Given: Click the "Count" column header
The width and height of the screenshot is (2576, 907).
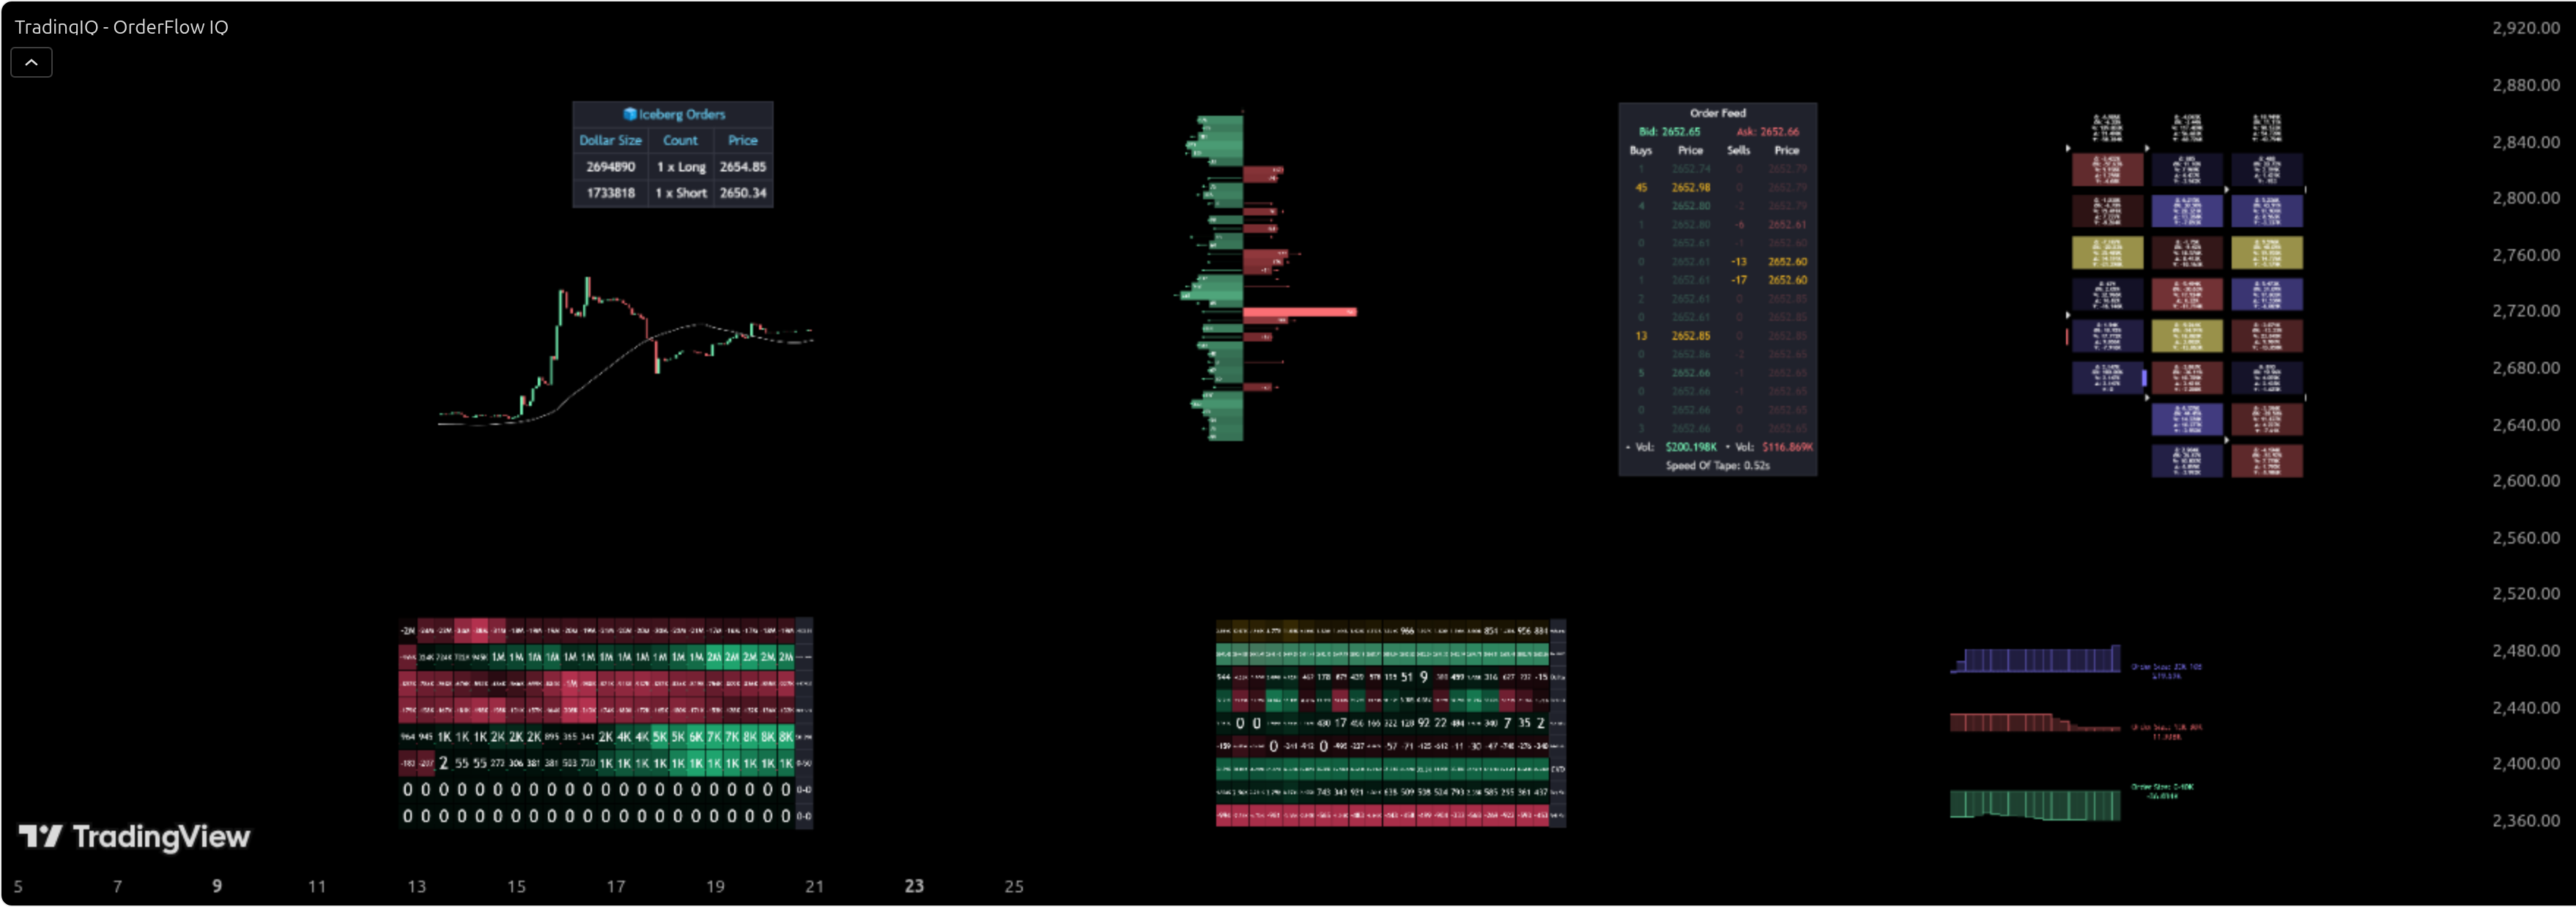Looking at the screenshot, I should point(680,140).
